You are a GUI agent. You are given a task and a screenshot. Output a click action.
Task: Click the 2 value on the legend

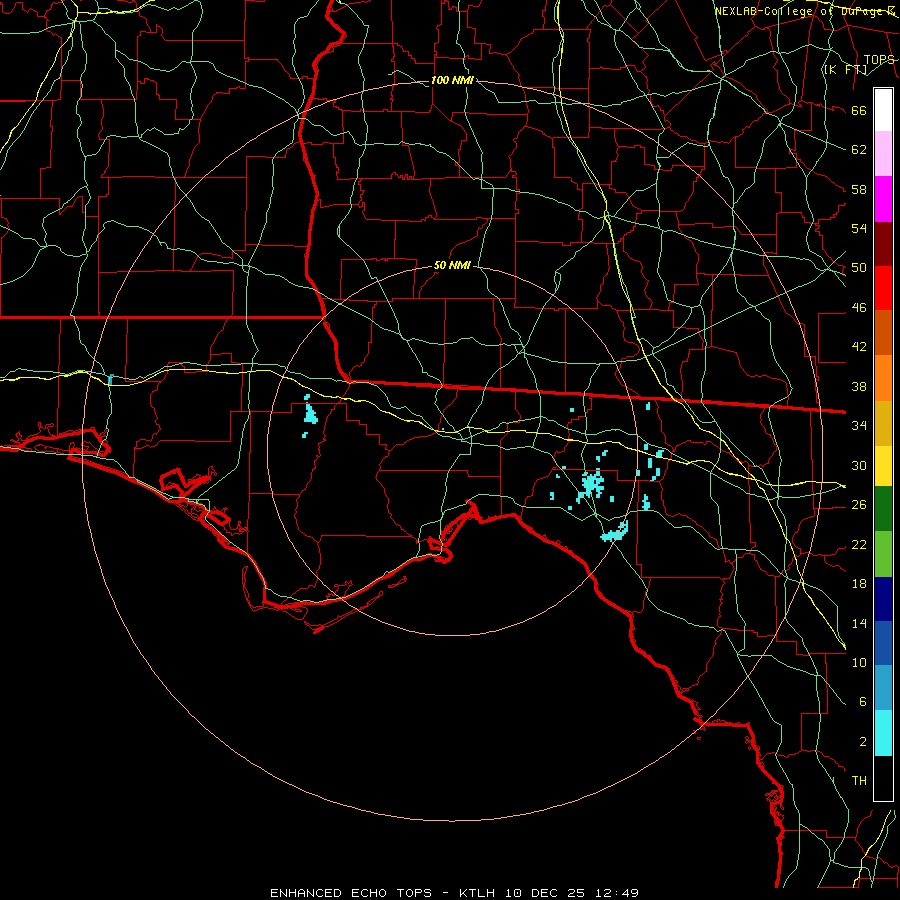point(862,742)
